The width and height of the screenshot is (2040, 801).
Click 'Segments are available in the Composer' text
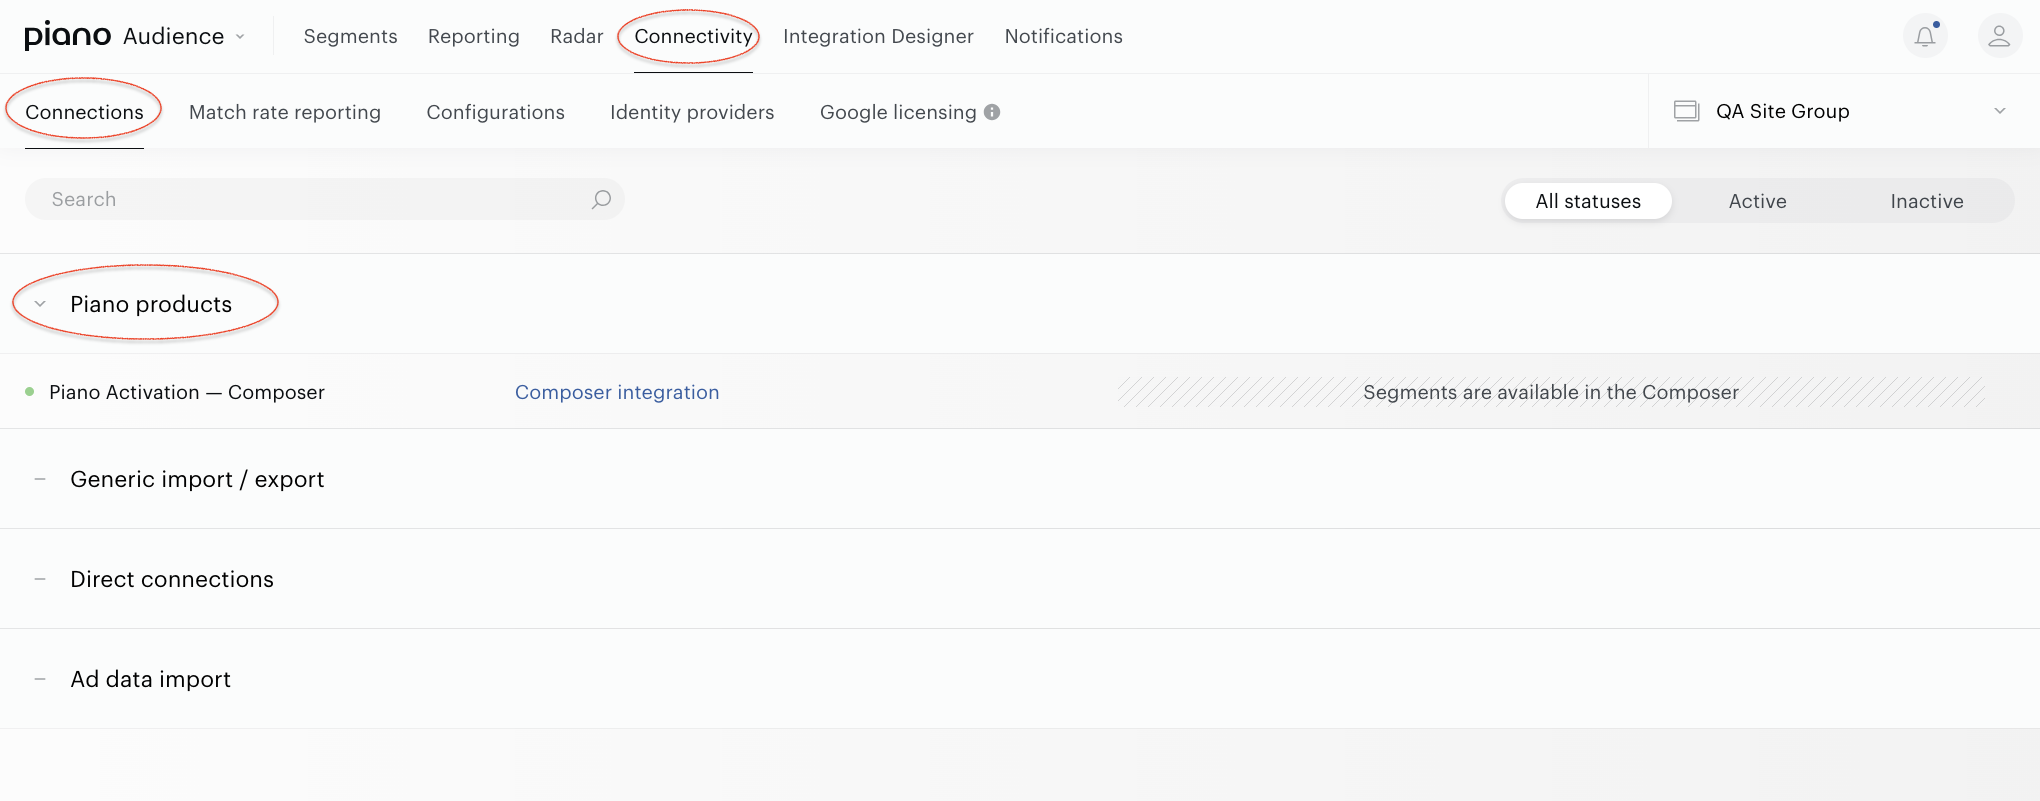coord(1551,392)
